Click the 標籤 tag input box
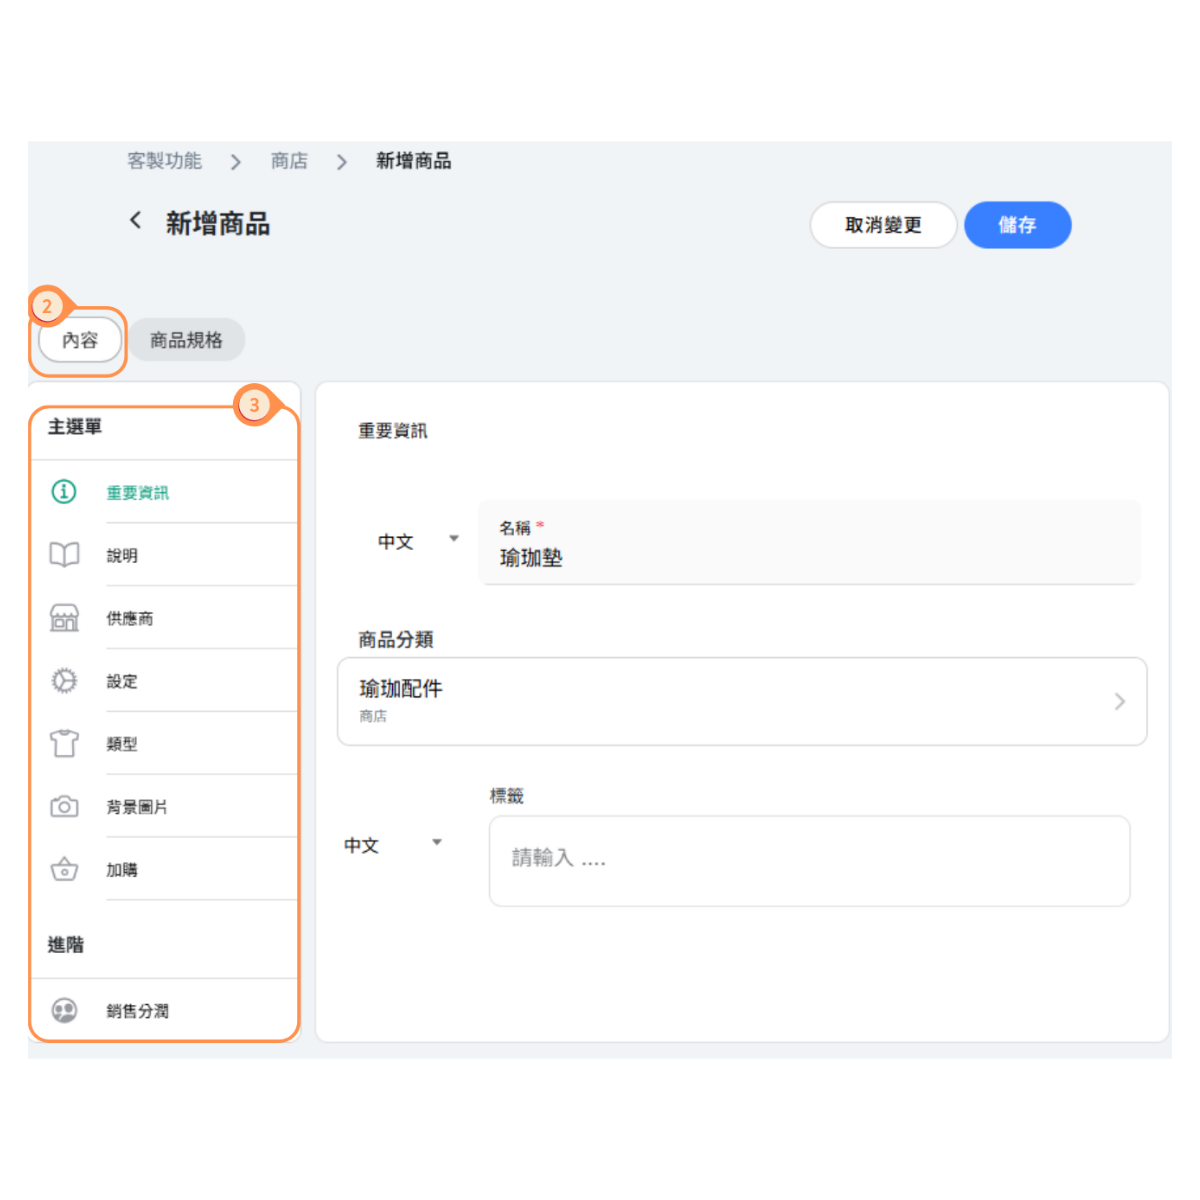The image size is (1200, 1200). click(809, 860)
